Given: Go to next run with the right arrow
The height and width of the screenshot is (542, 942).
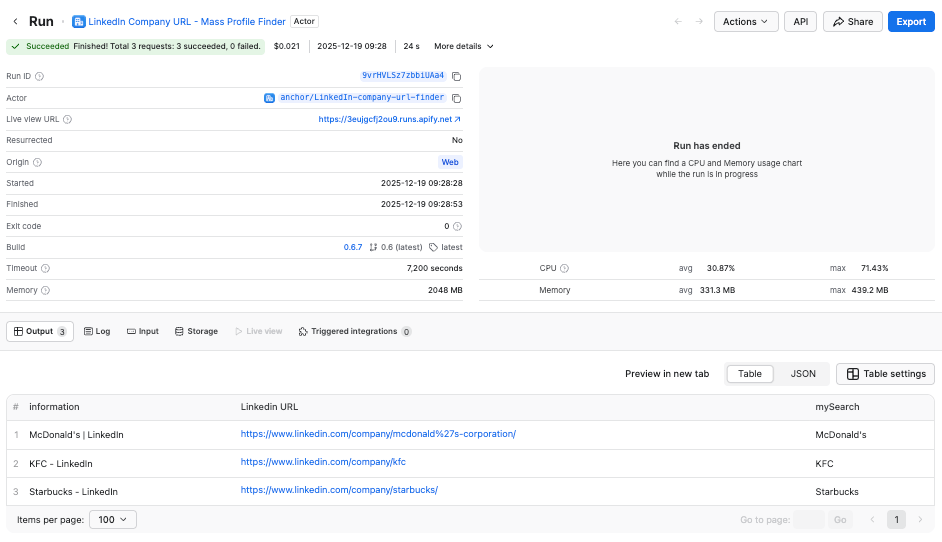Looking at the screenshot, I should click(699, 22).
